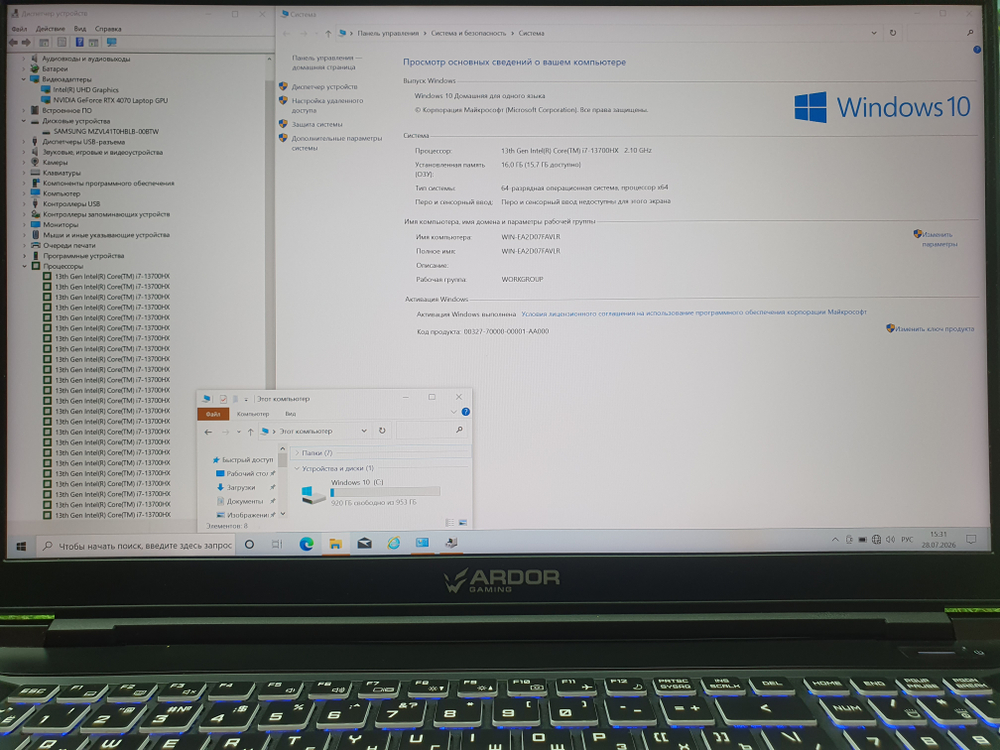The width and height of the screenshot is (1000, 750).
Task: Select the SAMSUNG MZVL41T0HBLB-00BTW disk
Action: (x=106, y=131)
